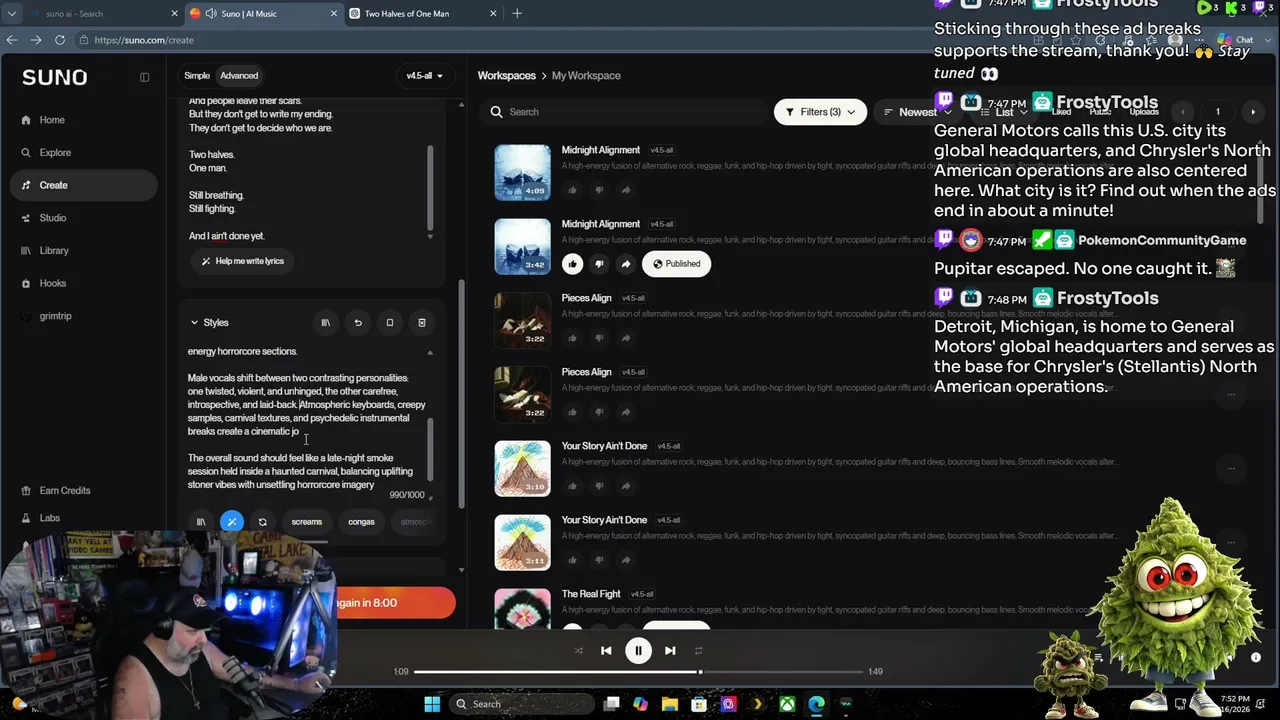Click Help me write lyrics button

click(x=242, y=262)
